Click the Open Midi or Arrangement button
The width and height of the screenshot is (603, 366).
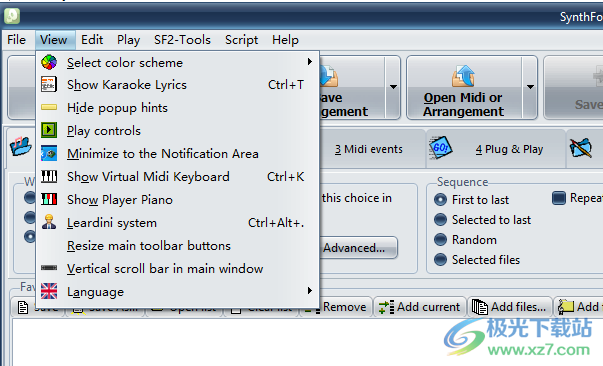click(464, 88)
